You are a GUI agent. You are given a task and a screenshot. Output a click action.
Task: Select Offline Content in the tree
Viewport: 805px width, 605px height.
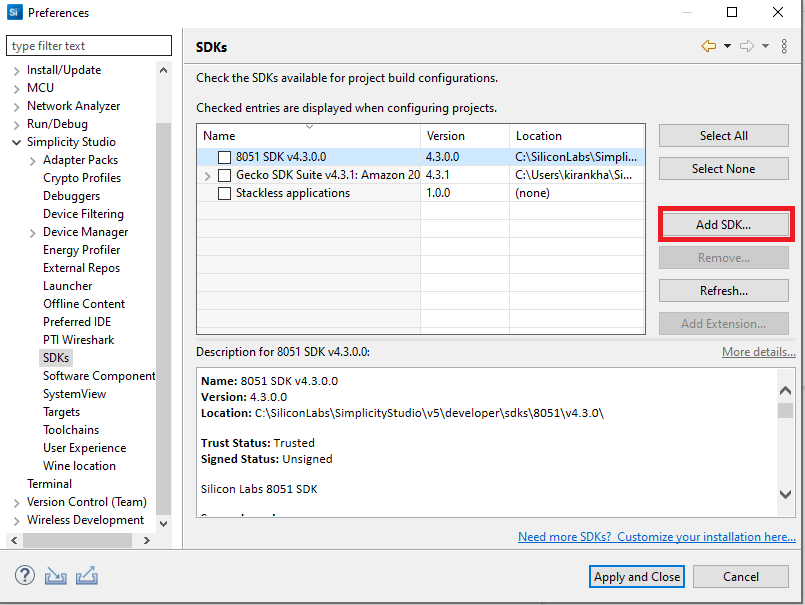pos(84,304)
